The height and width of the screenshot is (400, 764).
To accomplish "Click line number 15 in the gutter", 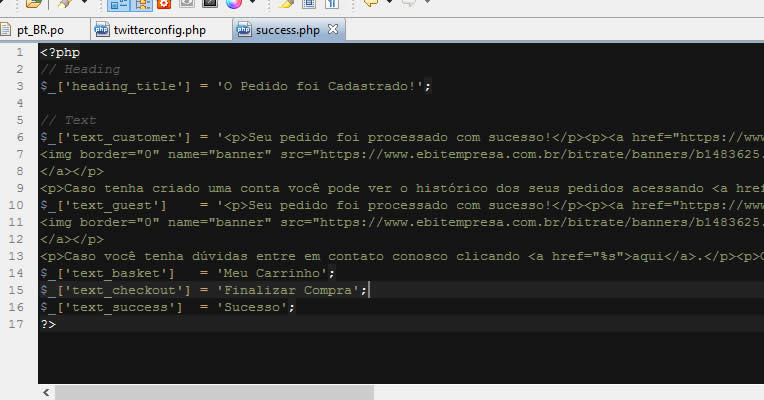I will tap(16, 290).
